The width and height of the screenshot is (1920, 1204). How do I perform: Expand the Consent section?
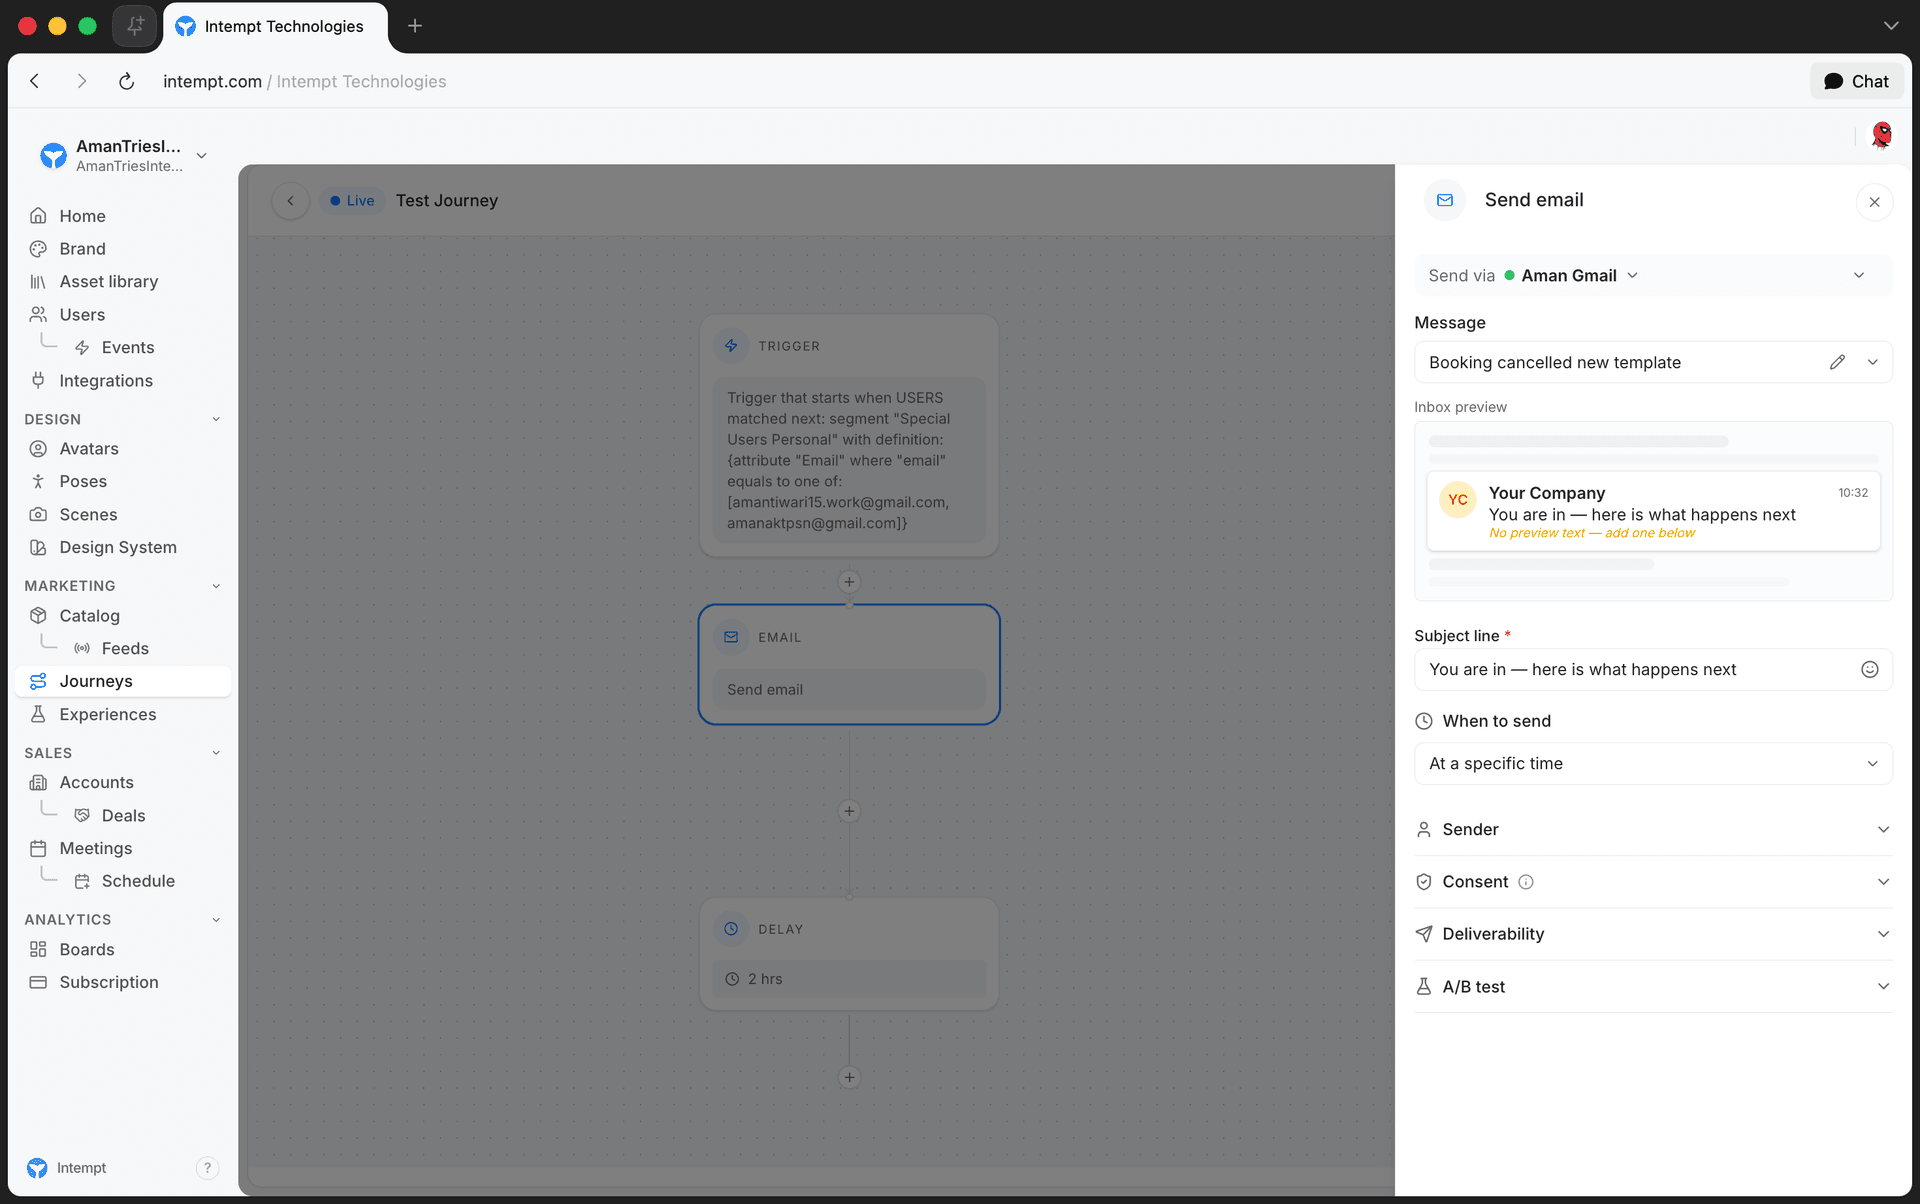point(1653,882)
